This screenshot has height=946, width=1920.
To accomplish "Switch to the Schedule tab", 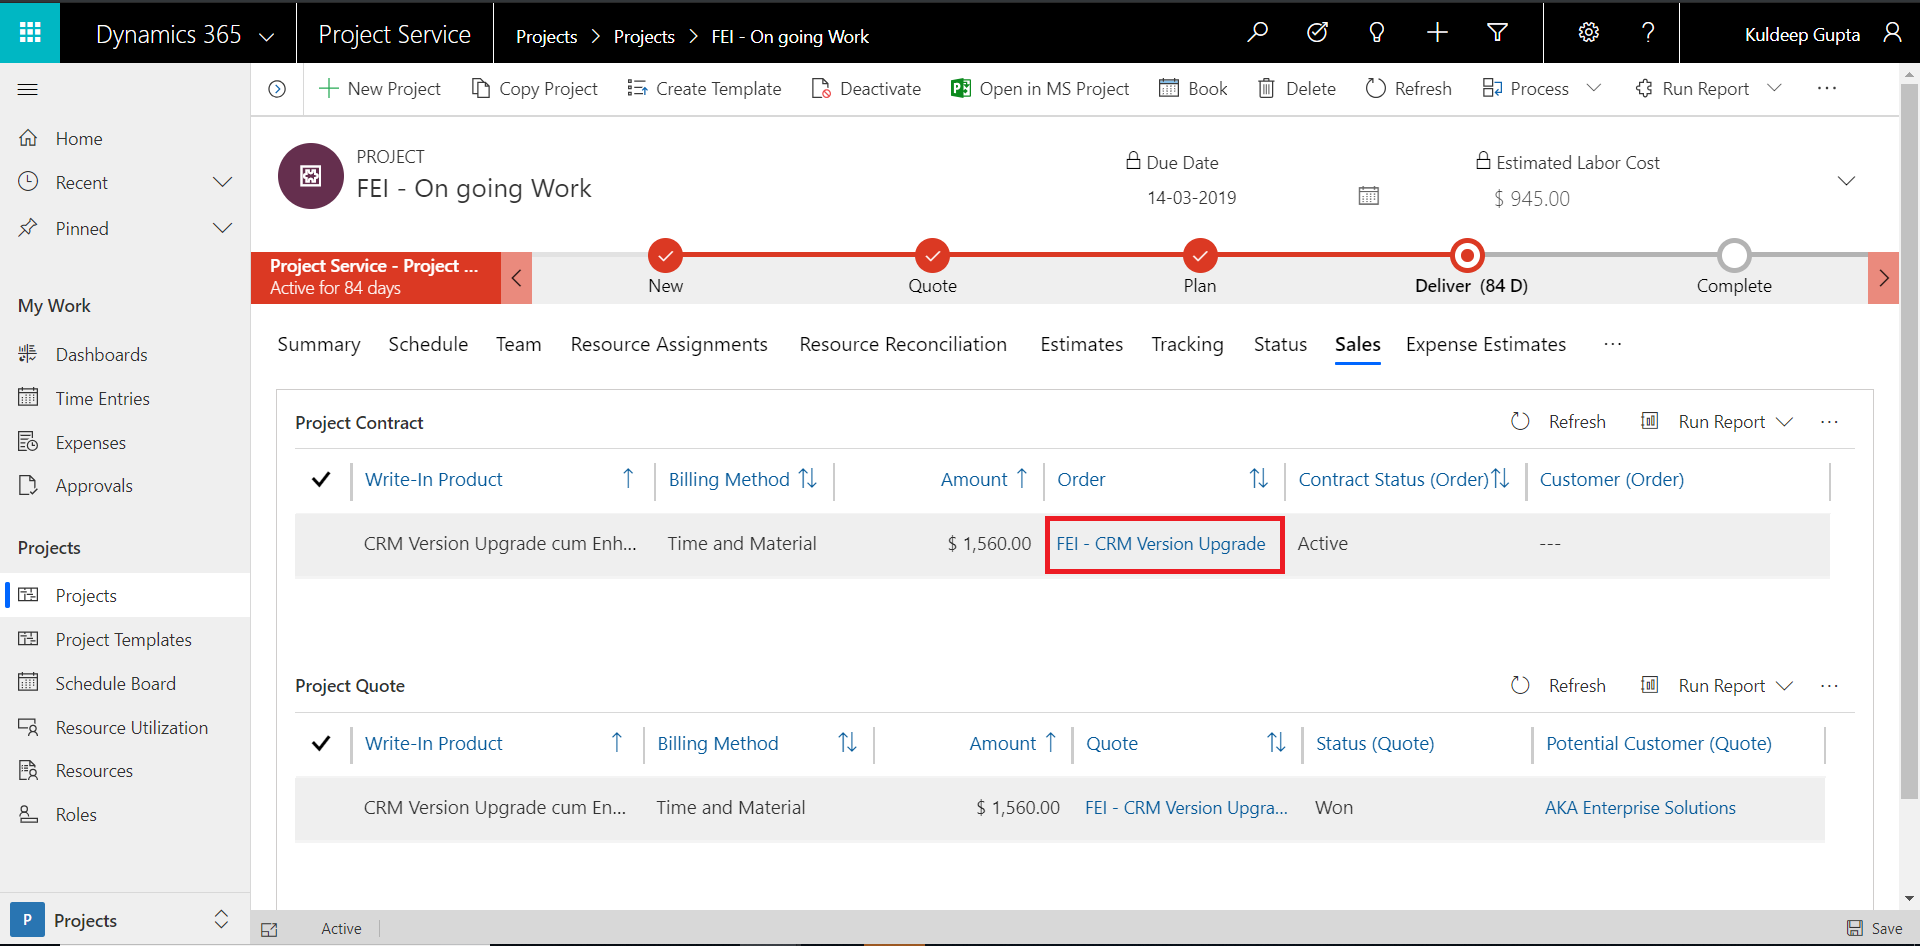I will pos(428,344).
